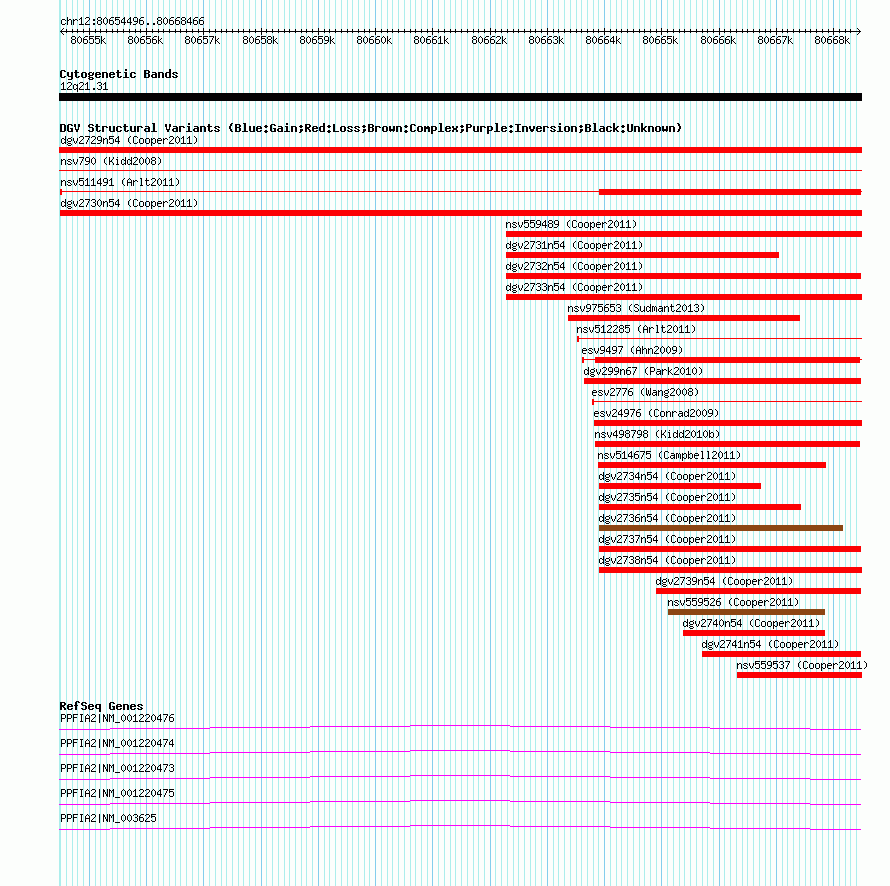Select esv9497 (Ahn2009) label
The height and width of the screenshot is (886, 890).
pos(632,350)
